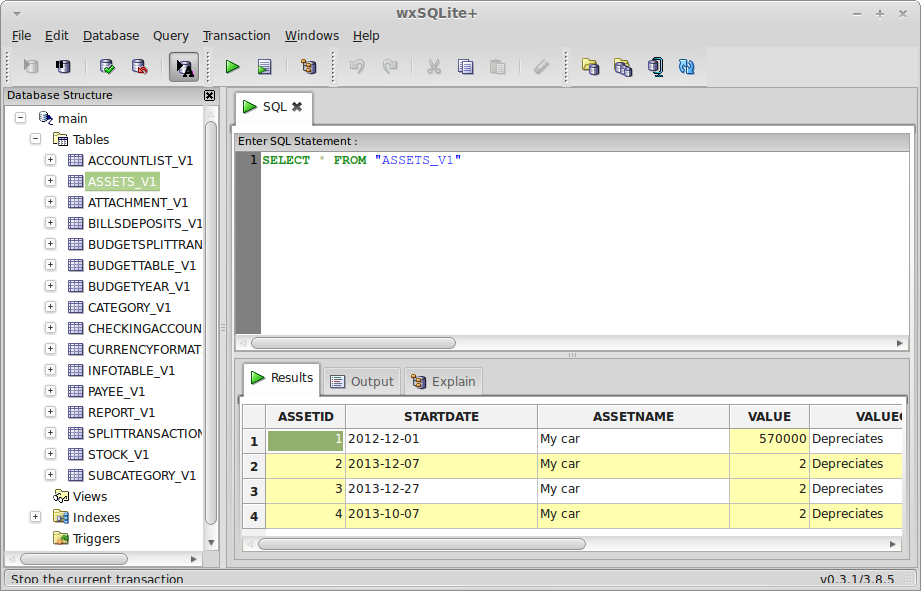Click the Execute script toolbar icon
921x591 pixels.
coord(264,67)
